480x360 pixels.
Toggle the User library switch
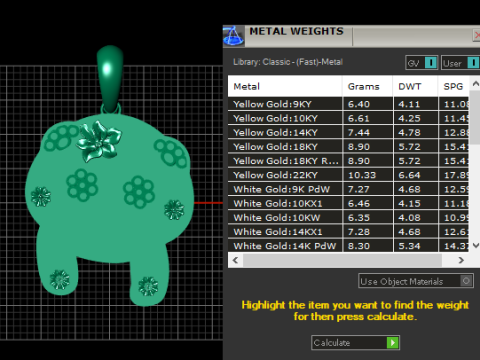pyautogui.click(x=461, y=63)
